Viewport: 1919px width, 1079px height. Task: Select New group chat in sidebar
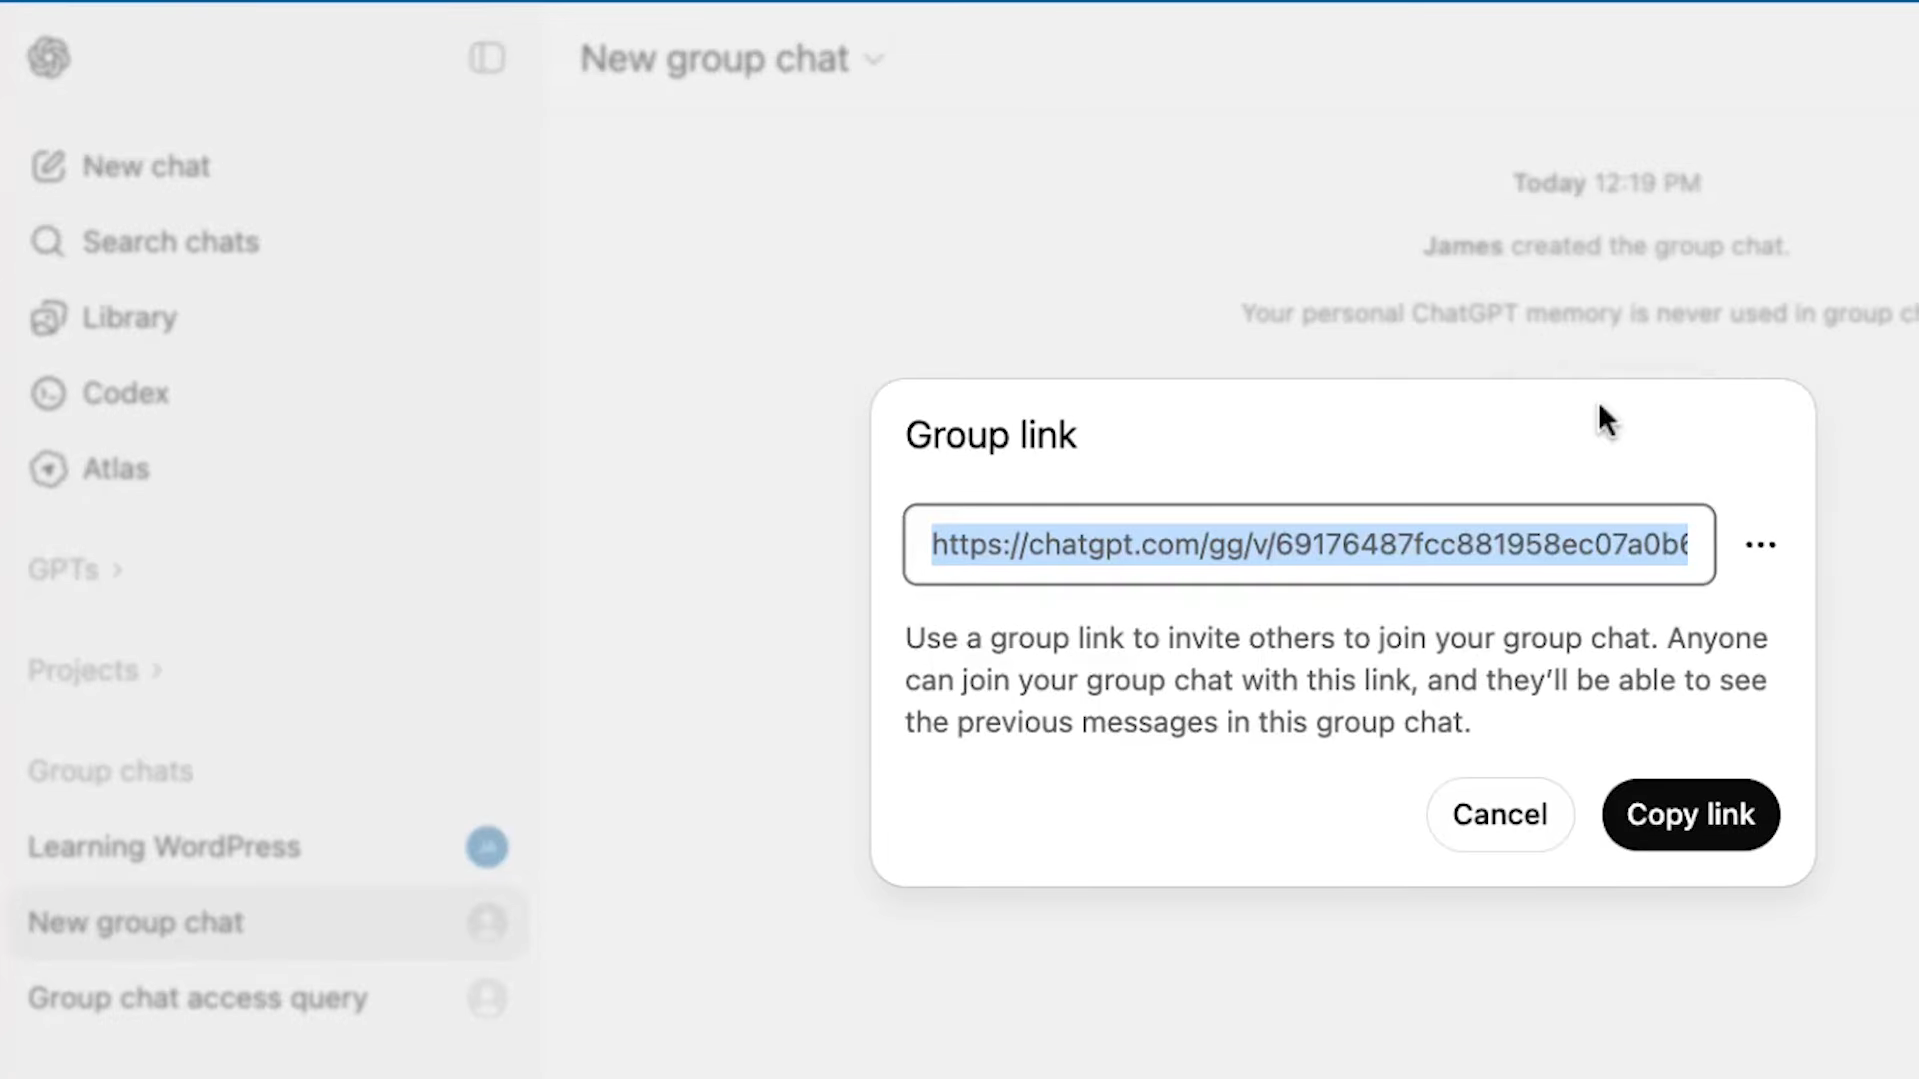pos(136,922)
